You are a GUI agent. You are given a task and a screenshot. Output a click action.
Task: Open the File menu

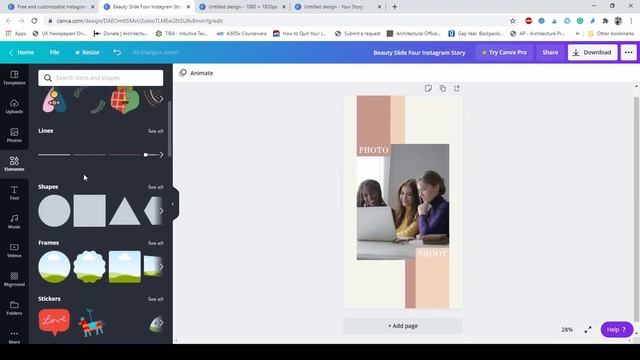[54, 52]
